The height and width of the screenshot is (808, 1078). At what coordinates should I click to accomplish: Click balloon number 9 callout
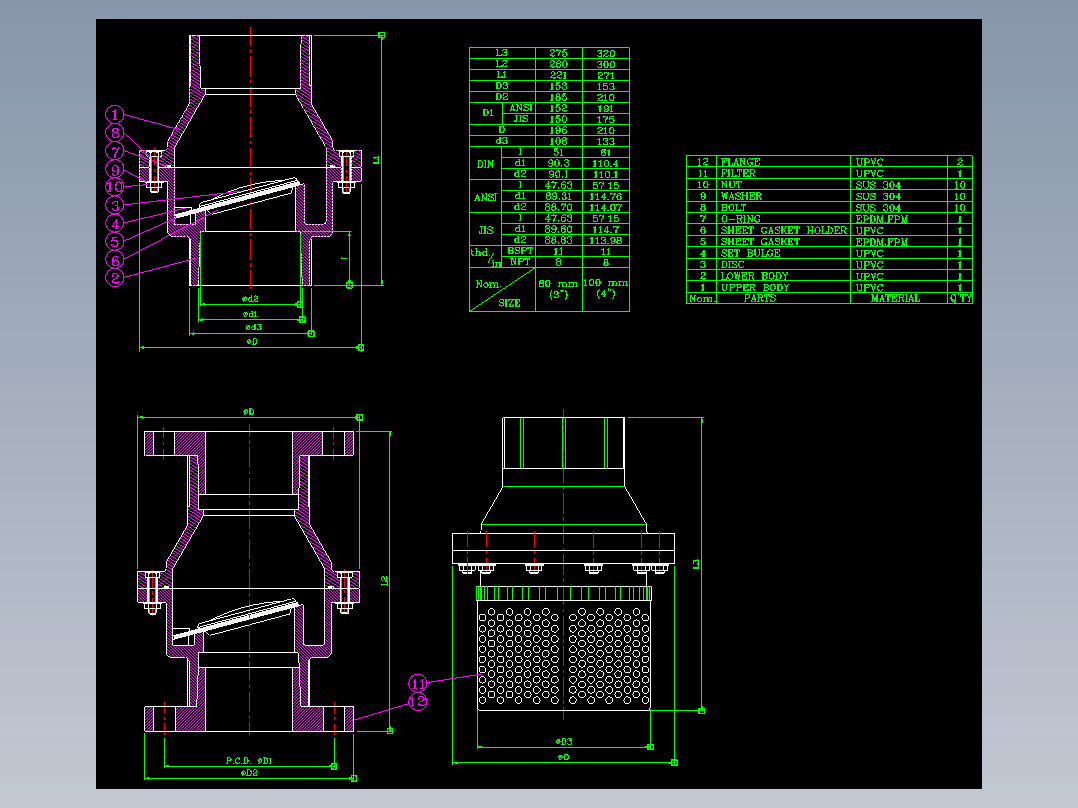click(x=115, y=169)
